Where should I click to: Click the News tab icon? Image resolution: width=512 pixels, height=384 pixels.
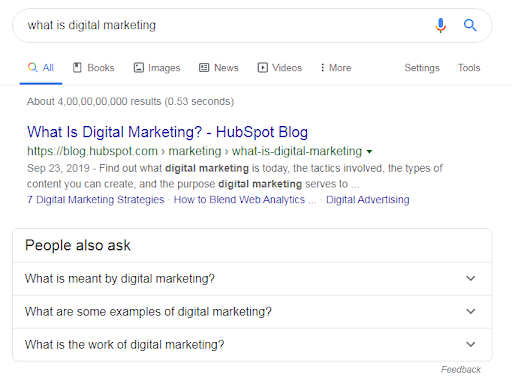(204, 68)
